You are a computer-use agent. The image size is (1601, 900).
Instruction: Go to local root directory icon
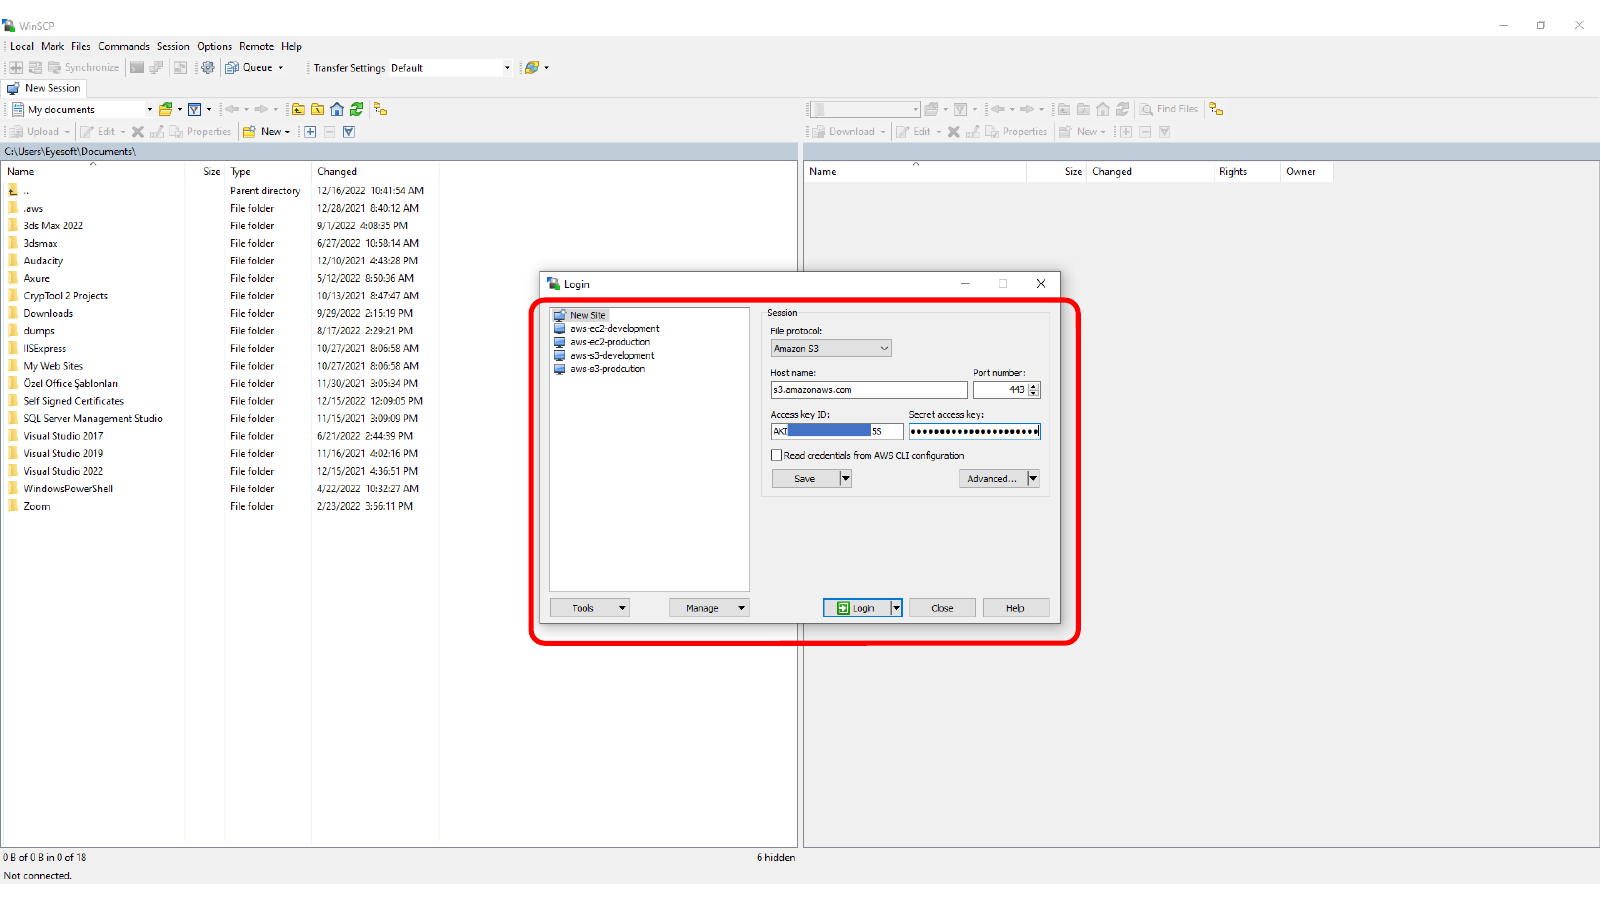pos(318,110)
